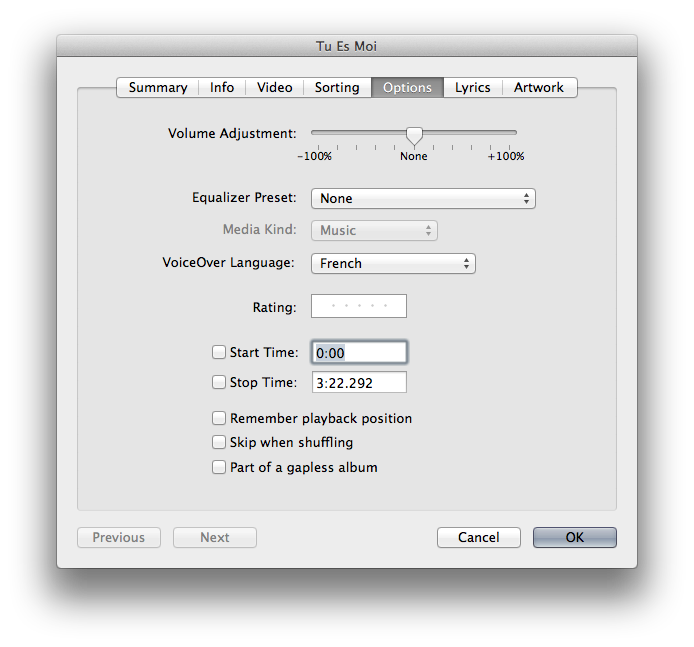Image resolution: width=694 pixels, height=647 pixels.
Task: Go to the Sorting tab
Action: tap(337, 88)
